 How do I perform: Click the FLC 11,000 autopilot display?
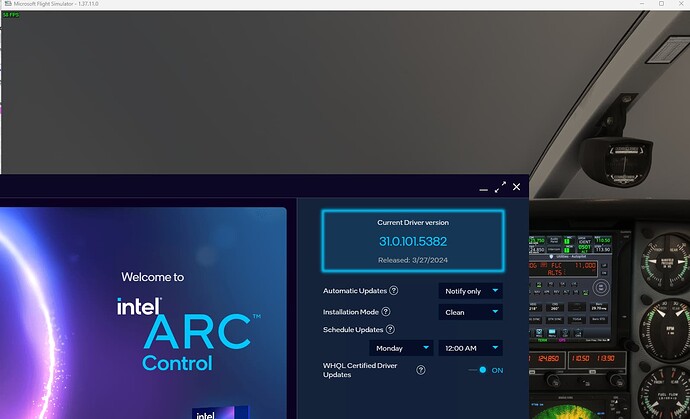click(564, 269)
